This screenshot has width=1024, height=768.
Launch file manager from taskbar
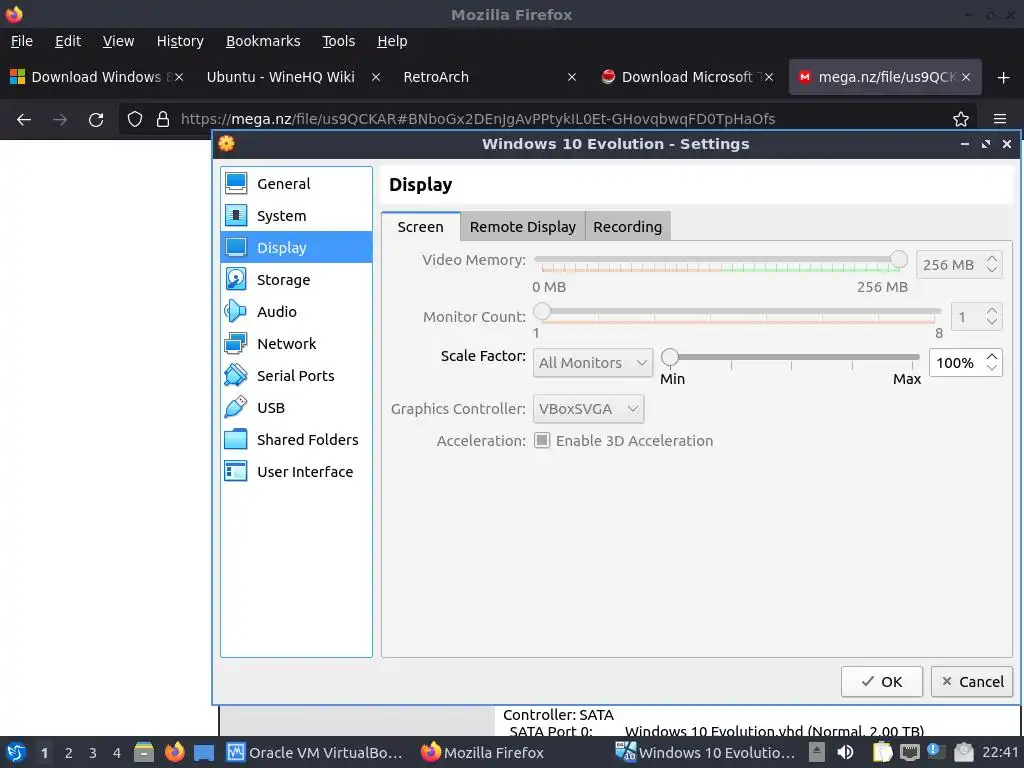tap(144, 752)
